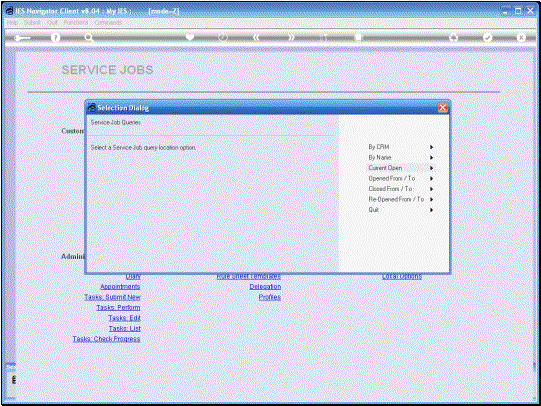Expand the By Name option arrow

(431, 158)
